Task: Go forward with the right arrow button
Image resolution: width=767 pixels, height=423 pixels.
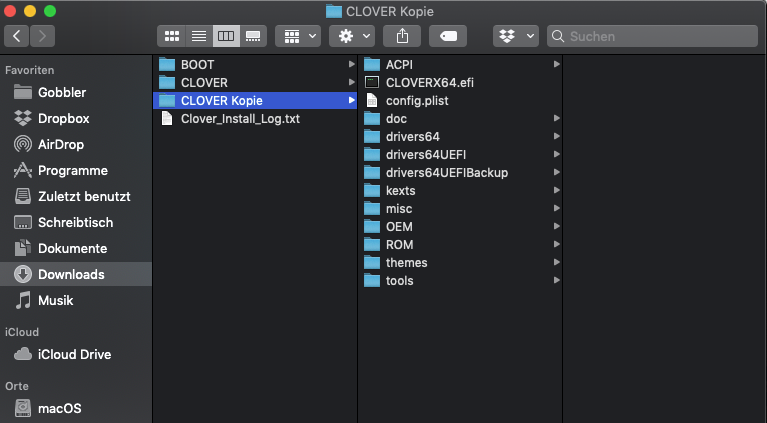Action: coord(43,36)
